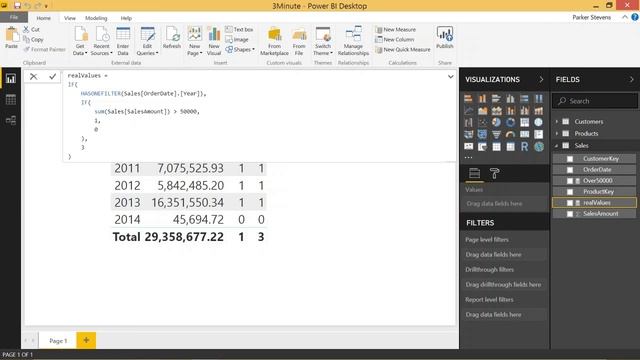
Task: Check the realValues measure checkbox
Action: 570,203
